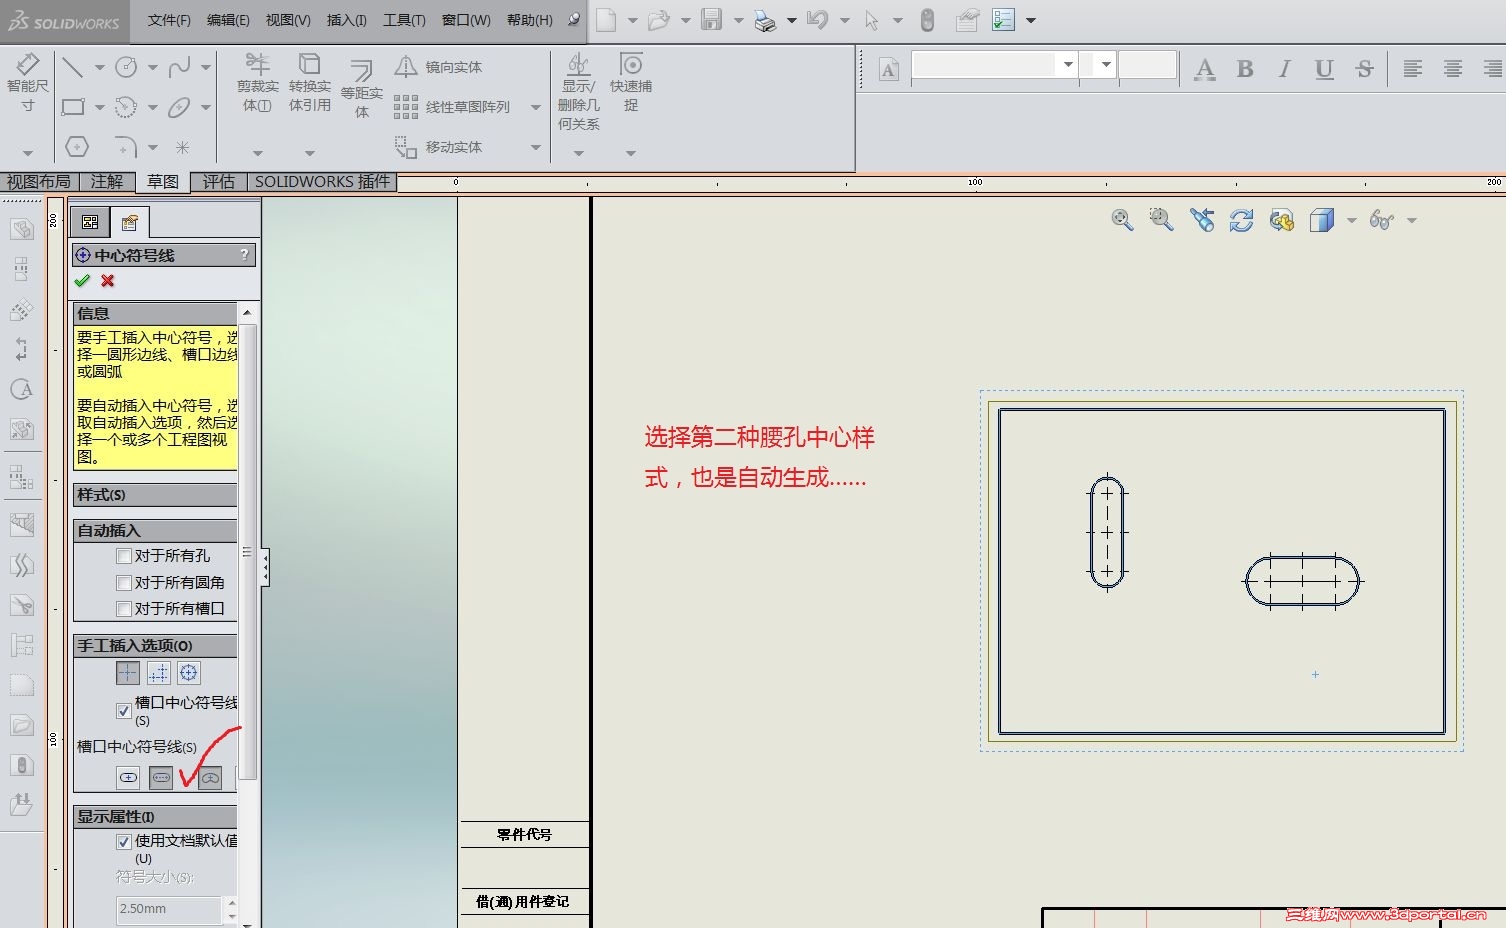This screenshot has height=928, width=1506.
Task: Expand the Circle tool dropdown arrow
Action: click(x=152, y=68)
